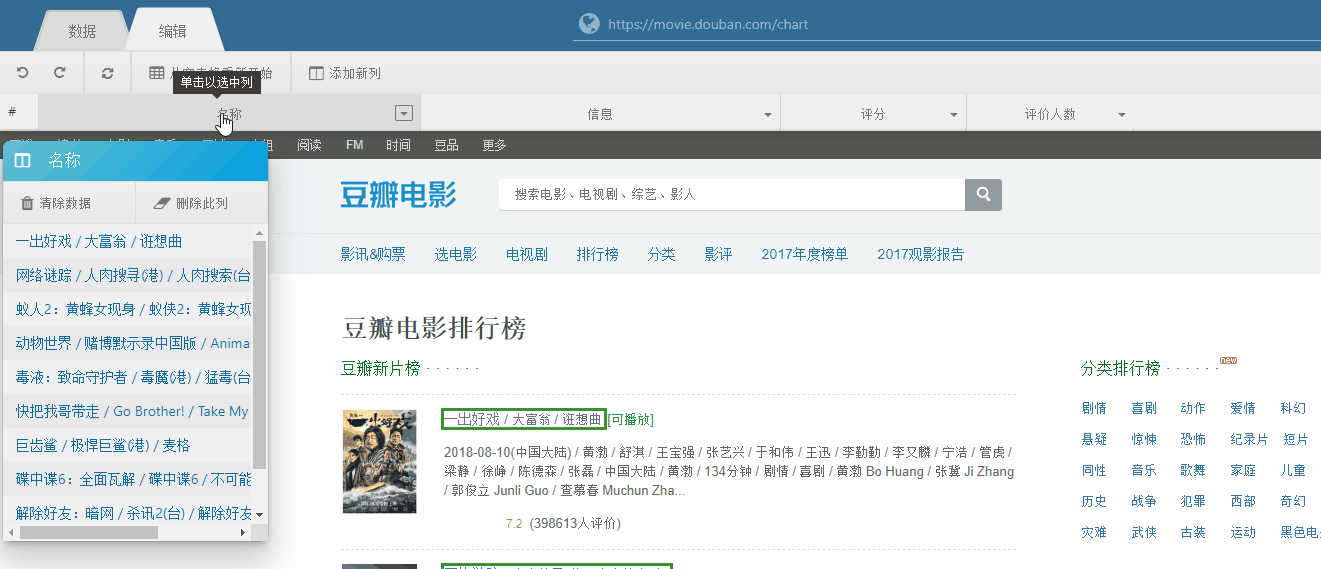This screenshot has width=1321, height=569.
Task: Click 删除此列 eraser button
Action: 191,203
